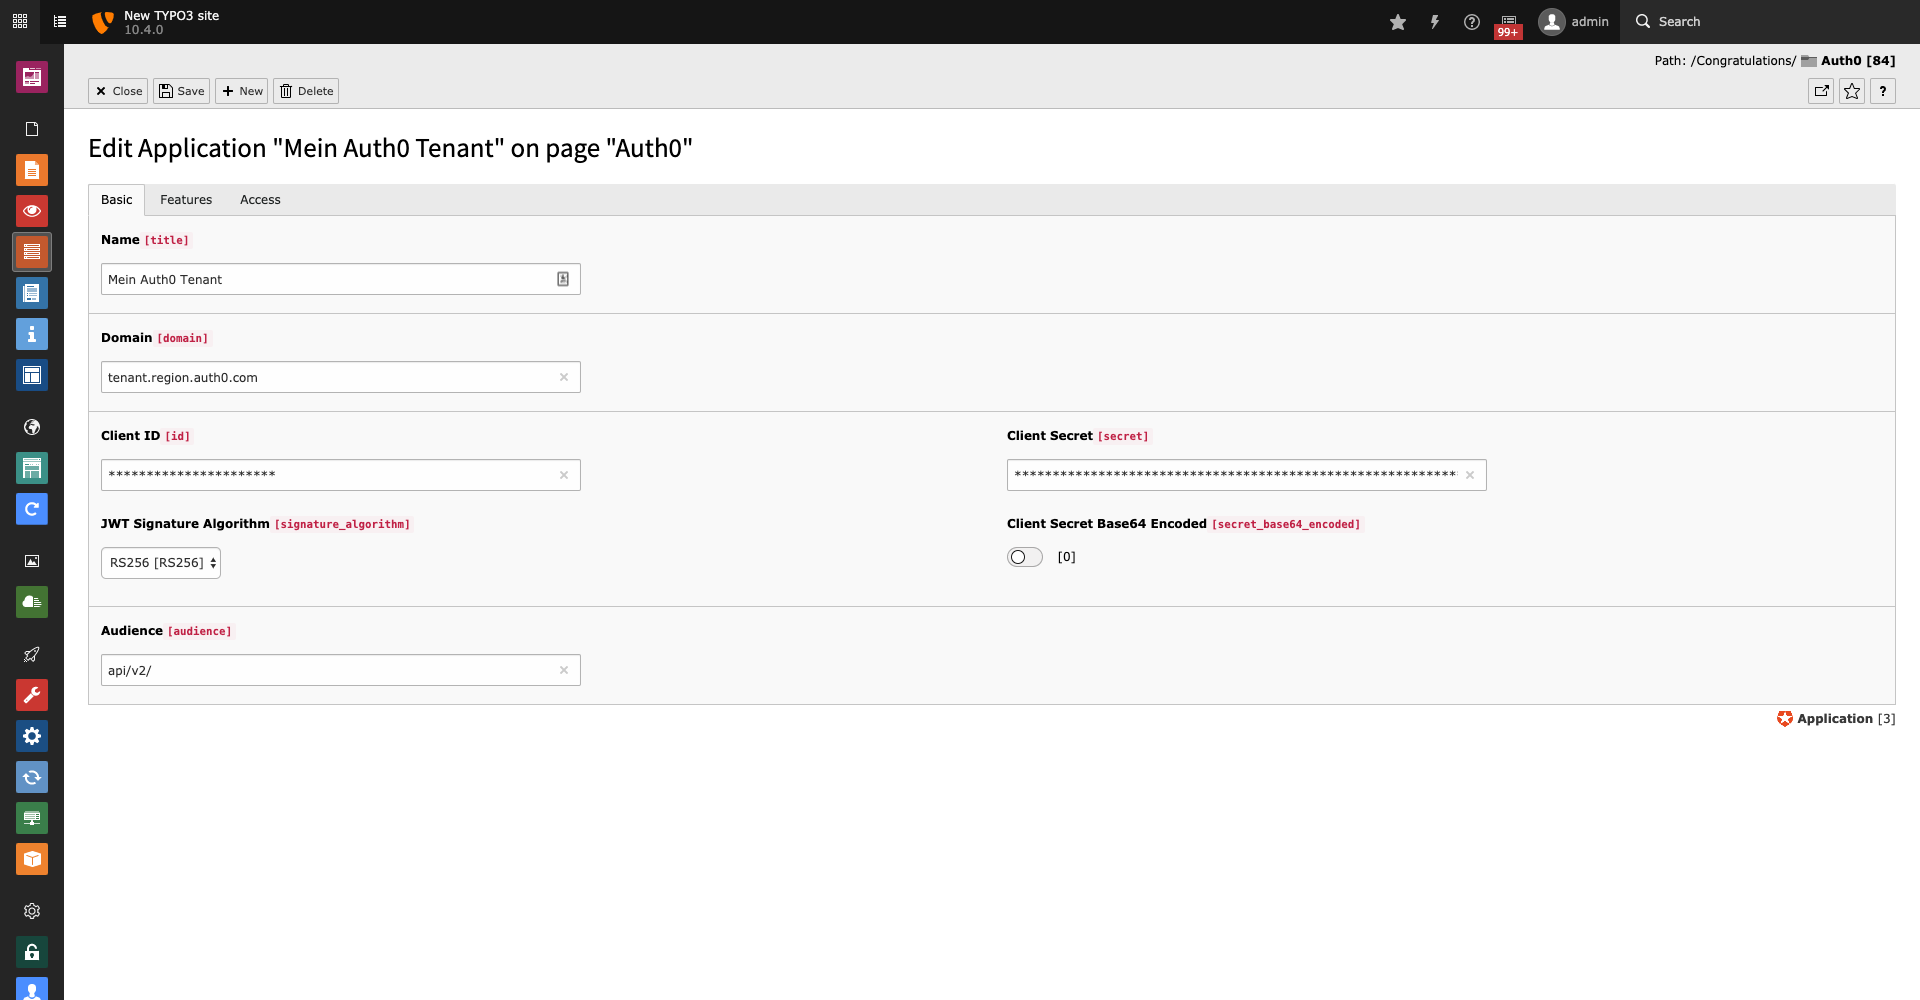
Task: Switch to the Basic tab
Action: click(116, 200)
